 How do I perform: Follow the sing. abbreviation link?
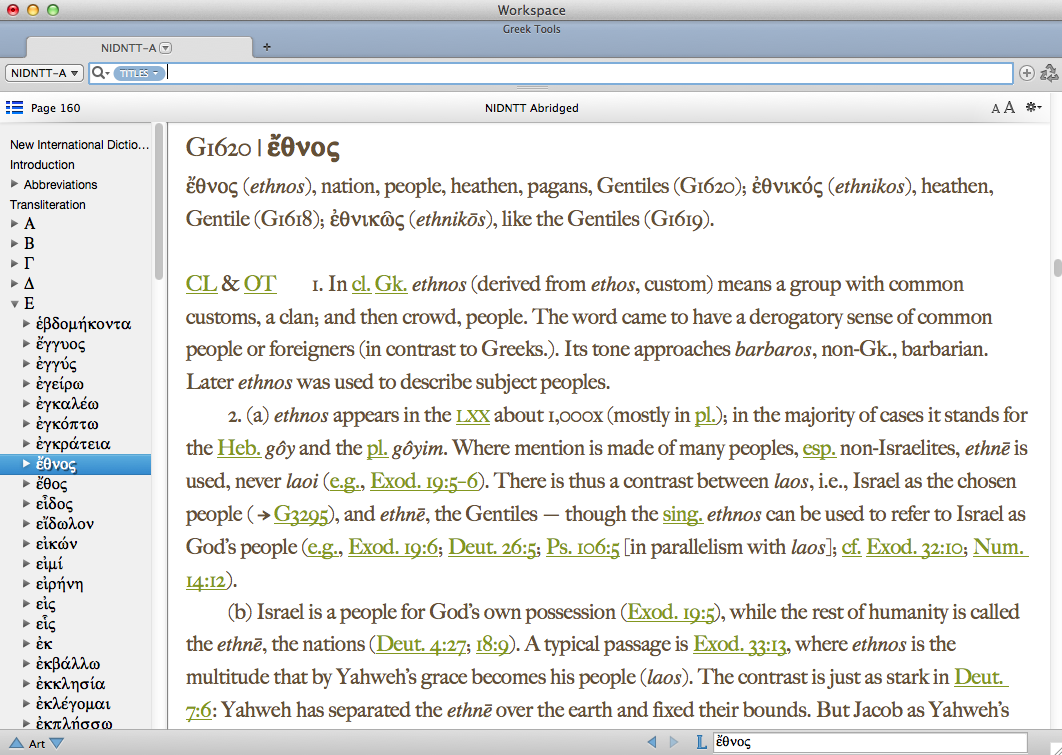pos(682,515)
